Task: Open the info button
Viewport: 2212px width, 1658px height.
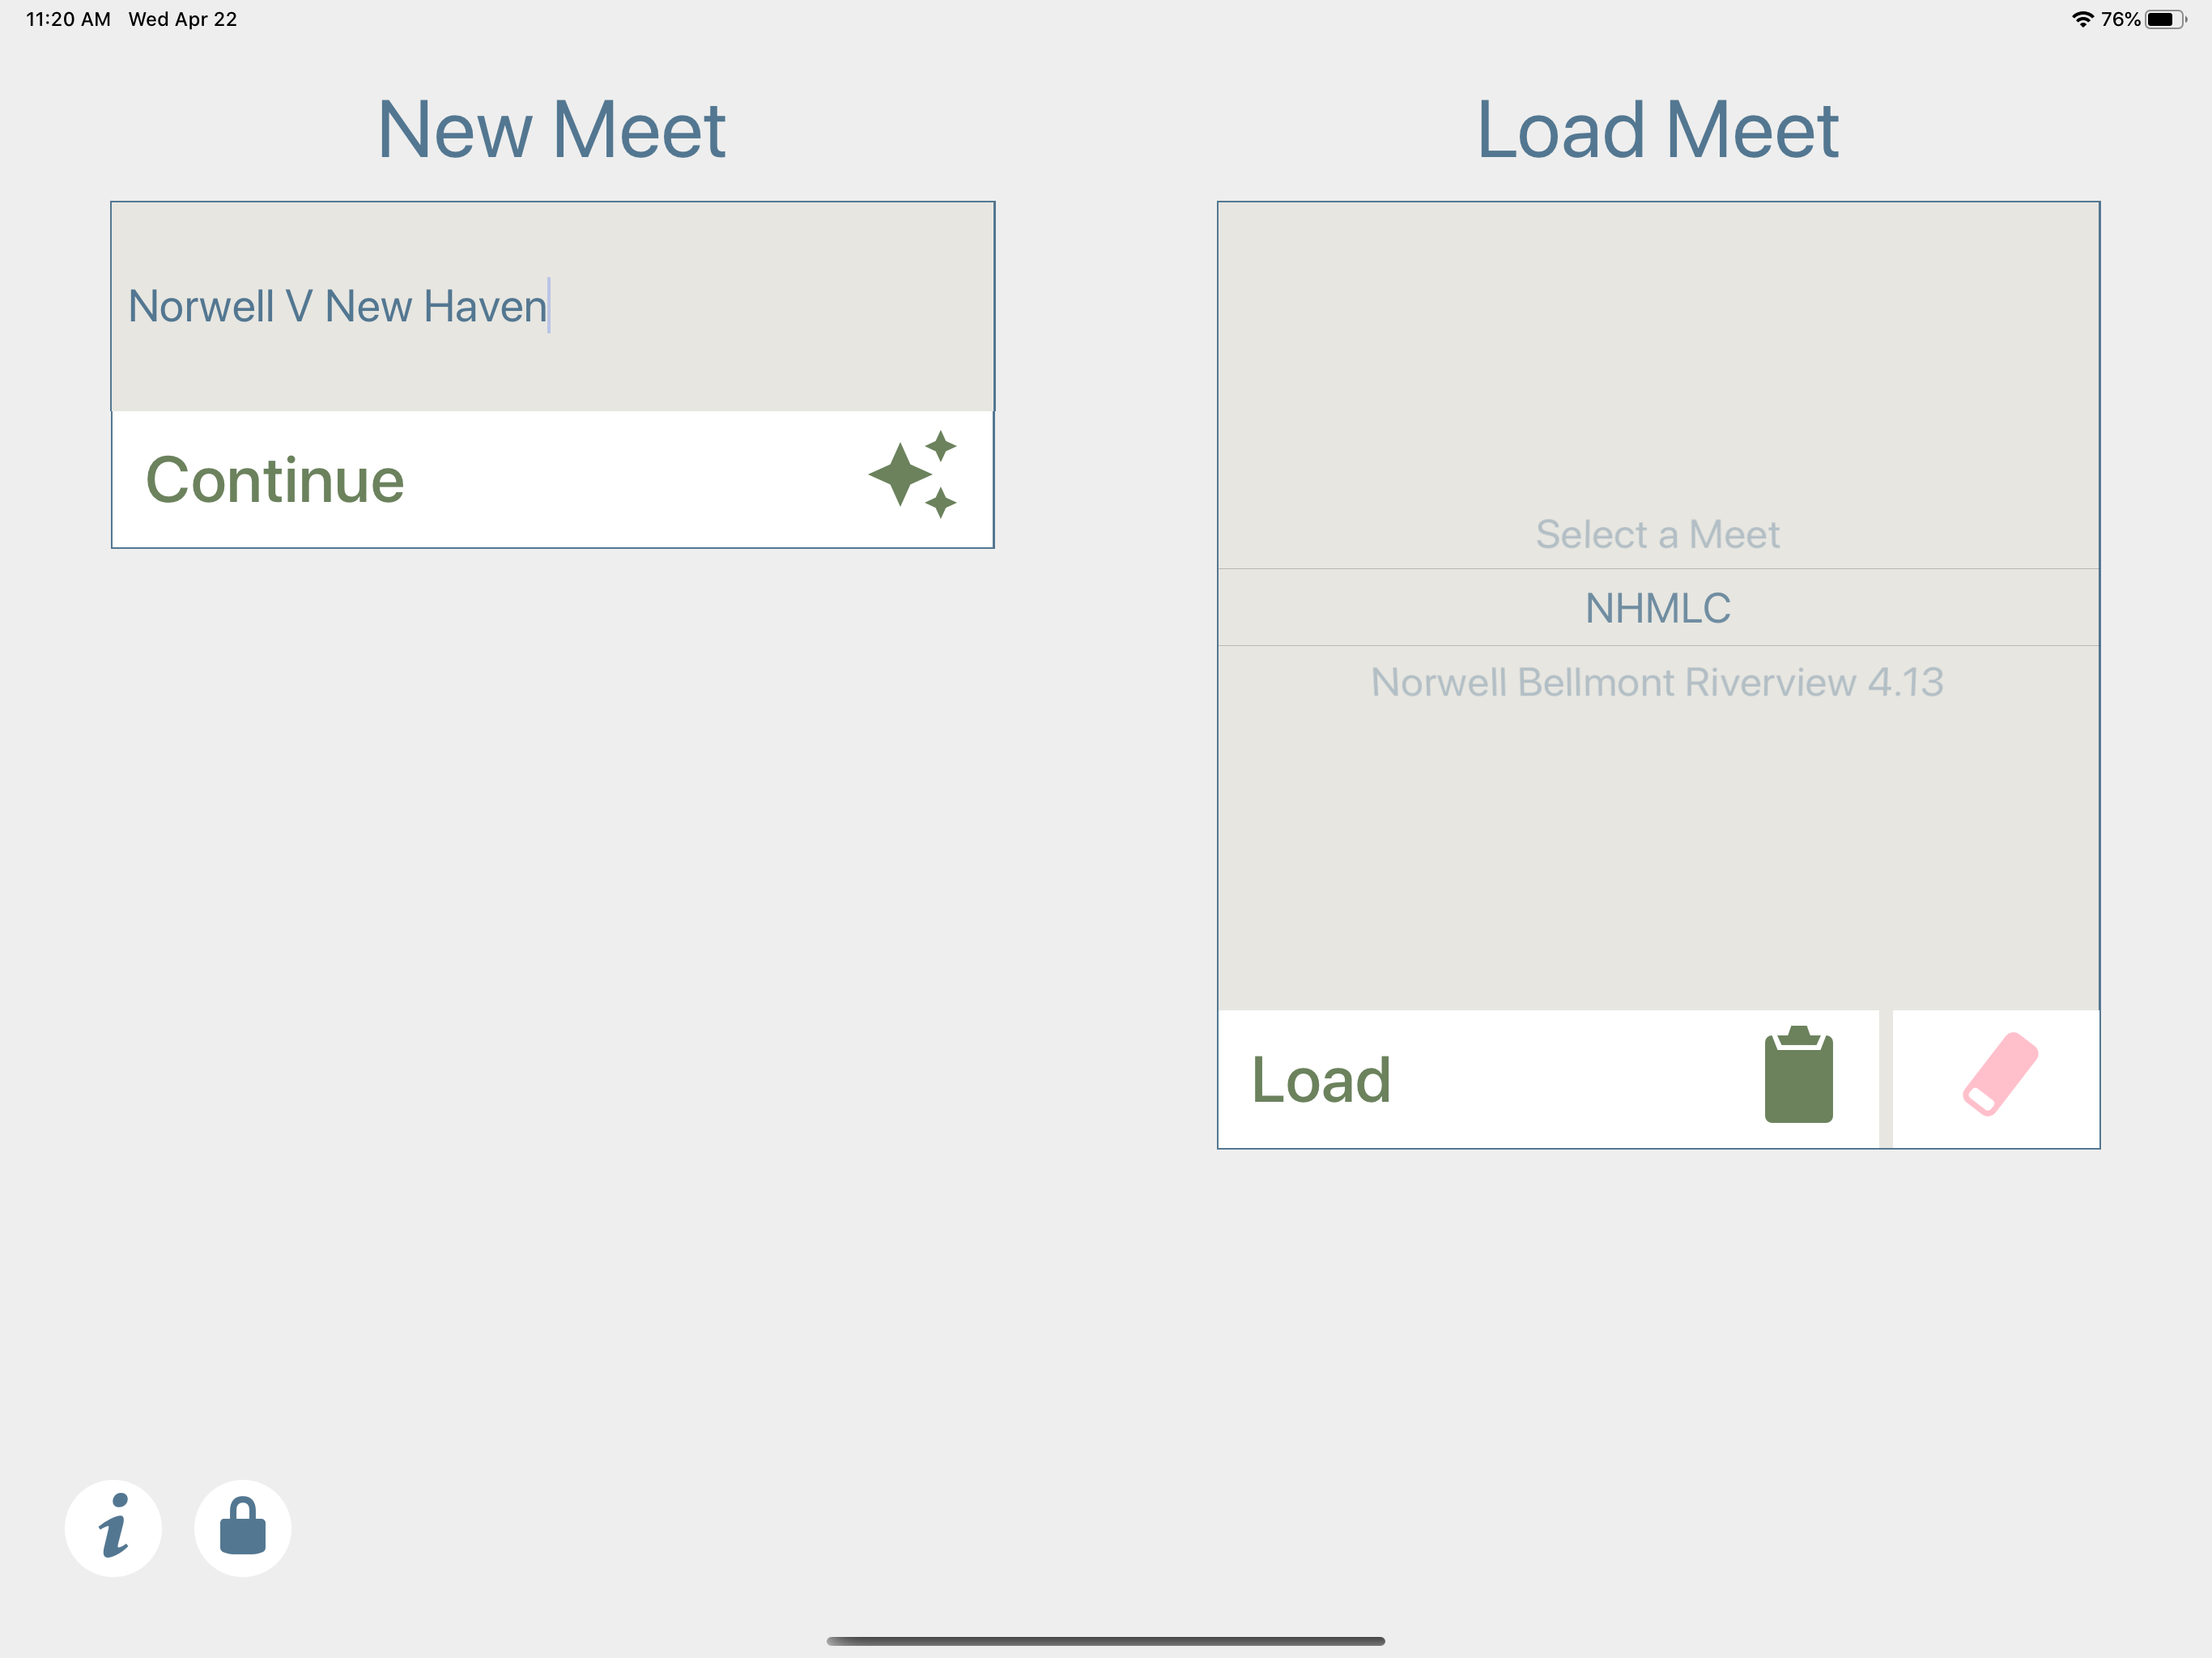Action: (x=113, y=1528)
